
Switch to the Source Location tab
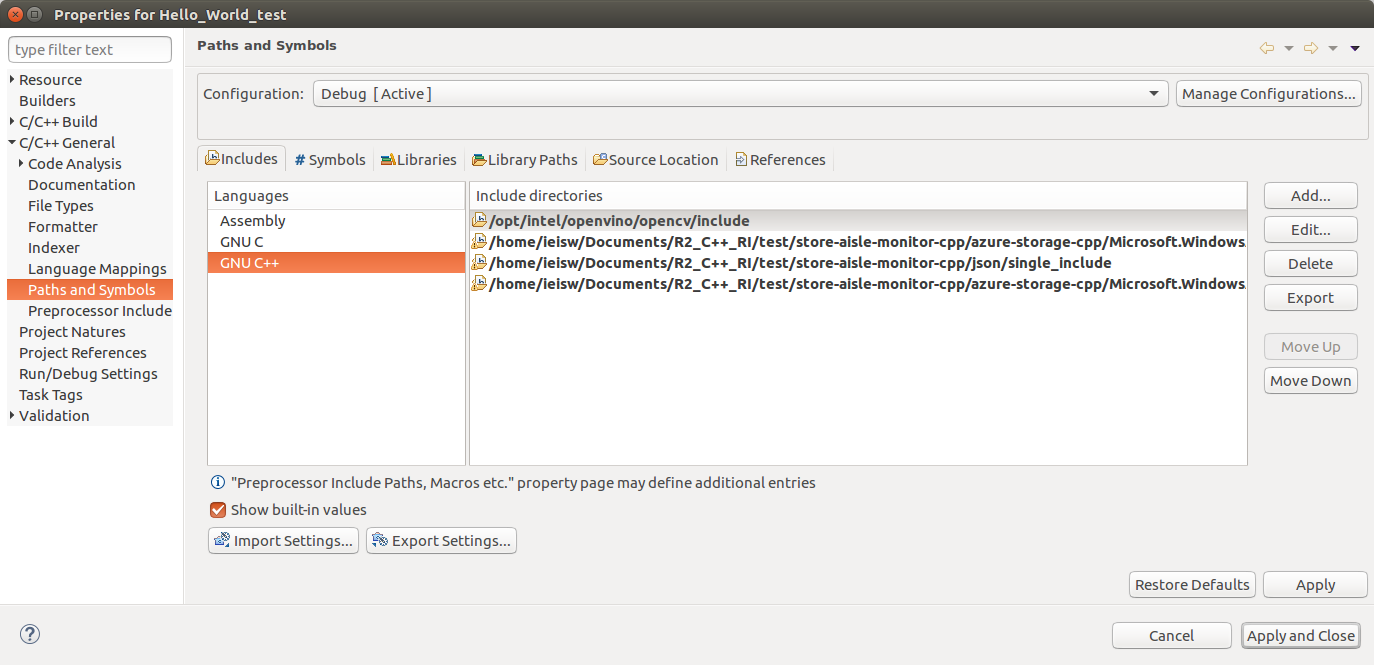pyautogui.click(x=655, y=160)
